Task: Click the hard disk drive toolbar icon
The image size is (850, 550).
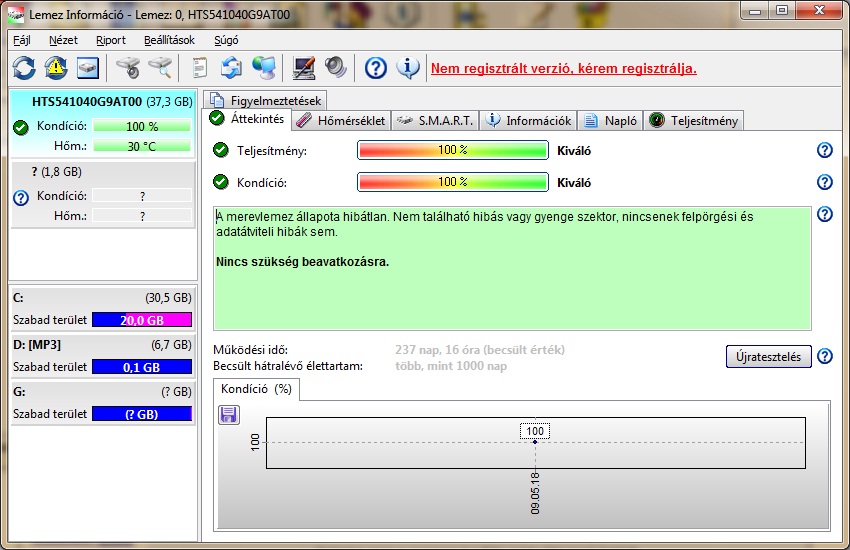Action: pyautogui.click(x=88, y=68)
